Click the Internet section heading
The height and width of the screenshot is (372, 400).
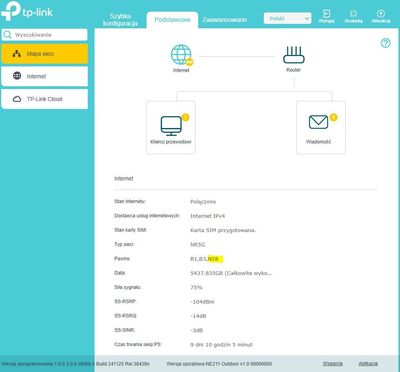(124, 179)
